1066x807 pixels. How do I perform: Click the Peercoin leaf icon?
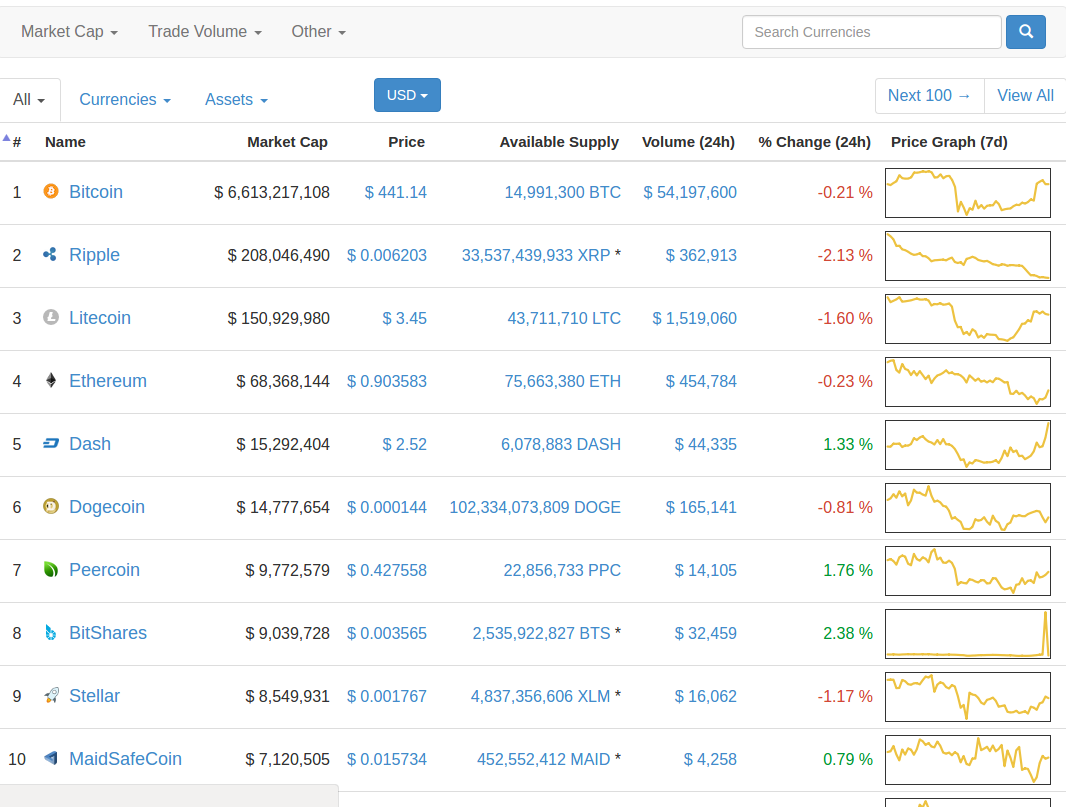tap(51, 570)
